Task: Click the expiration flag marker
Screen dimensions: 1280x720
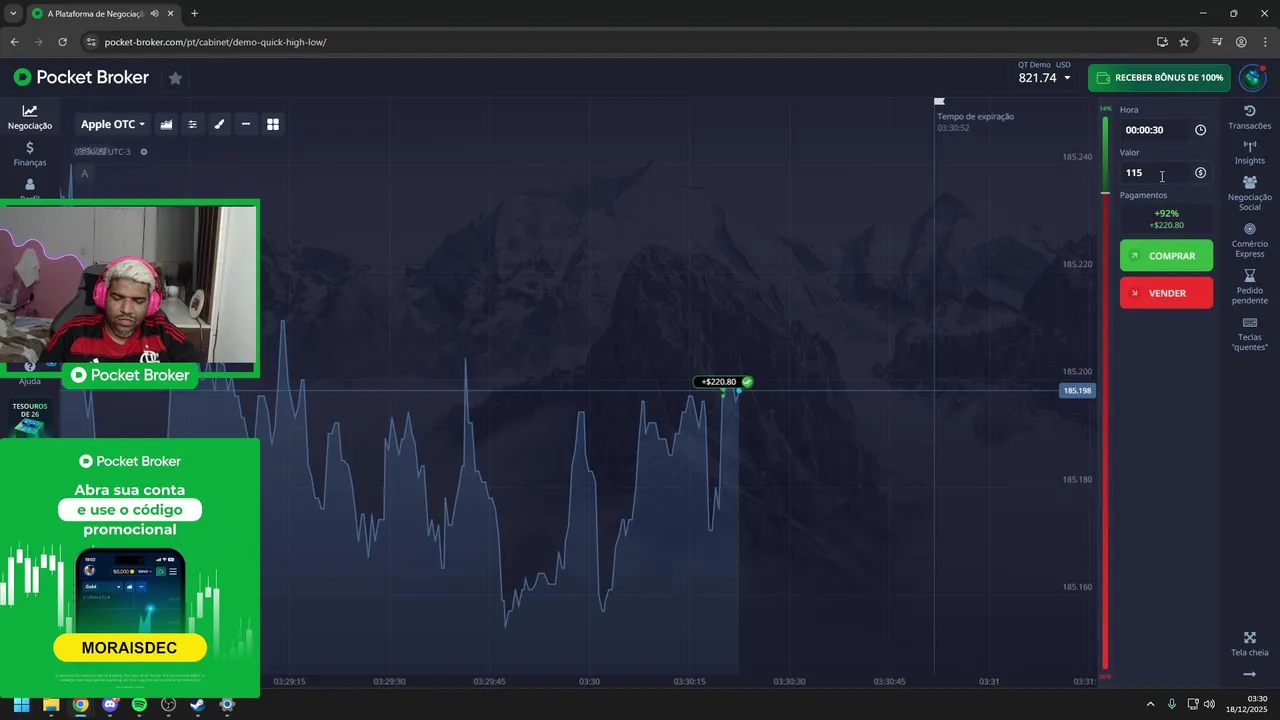Action: [x=939, y=101]
